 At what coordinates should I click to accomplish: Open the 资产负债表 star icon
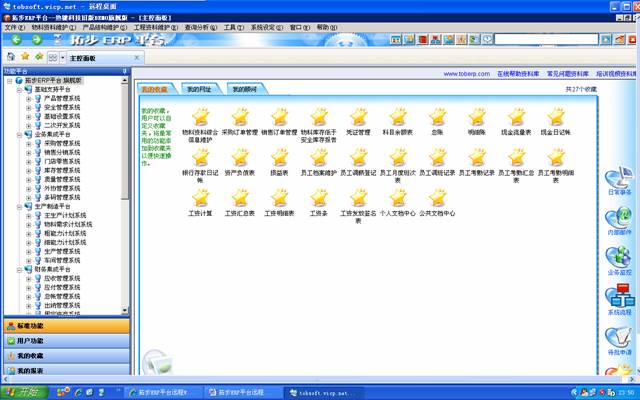point(240,156)
